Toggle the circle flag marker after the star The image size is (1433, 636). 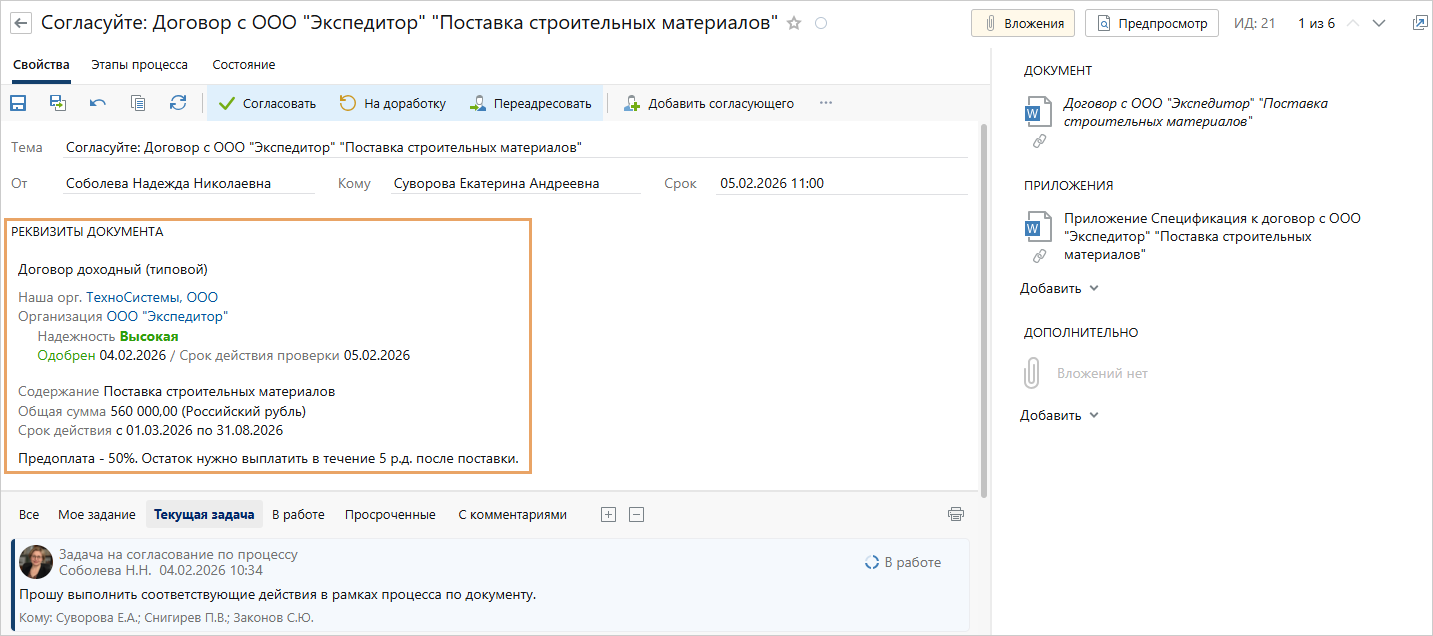pyautogui.click(x=821, y=23)
